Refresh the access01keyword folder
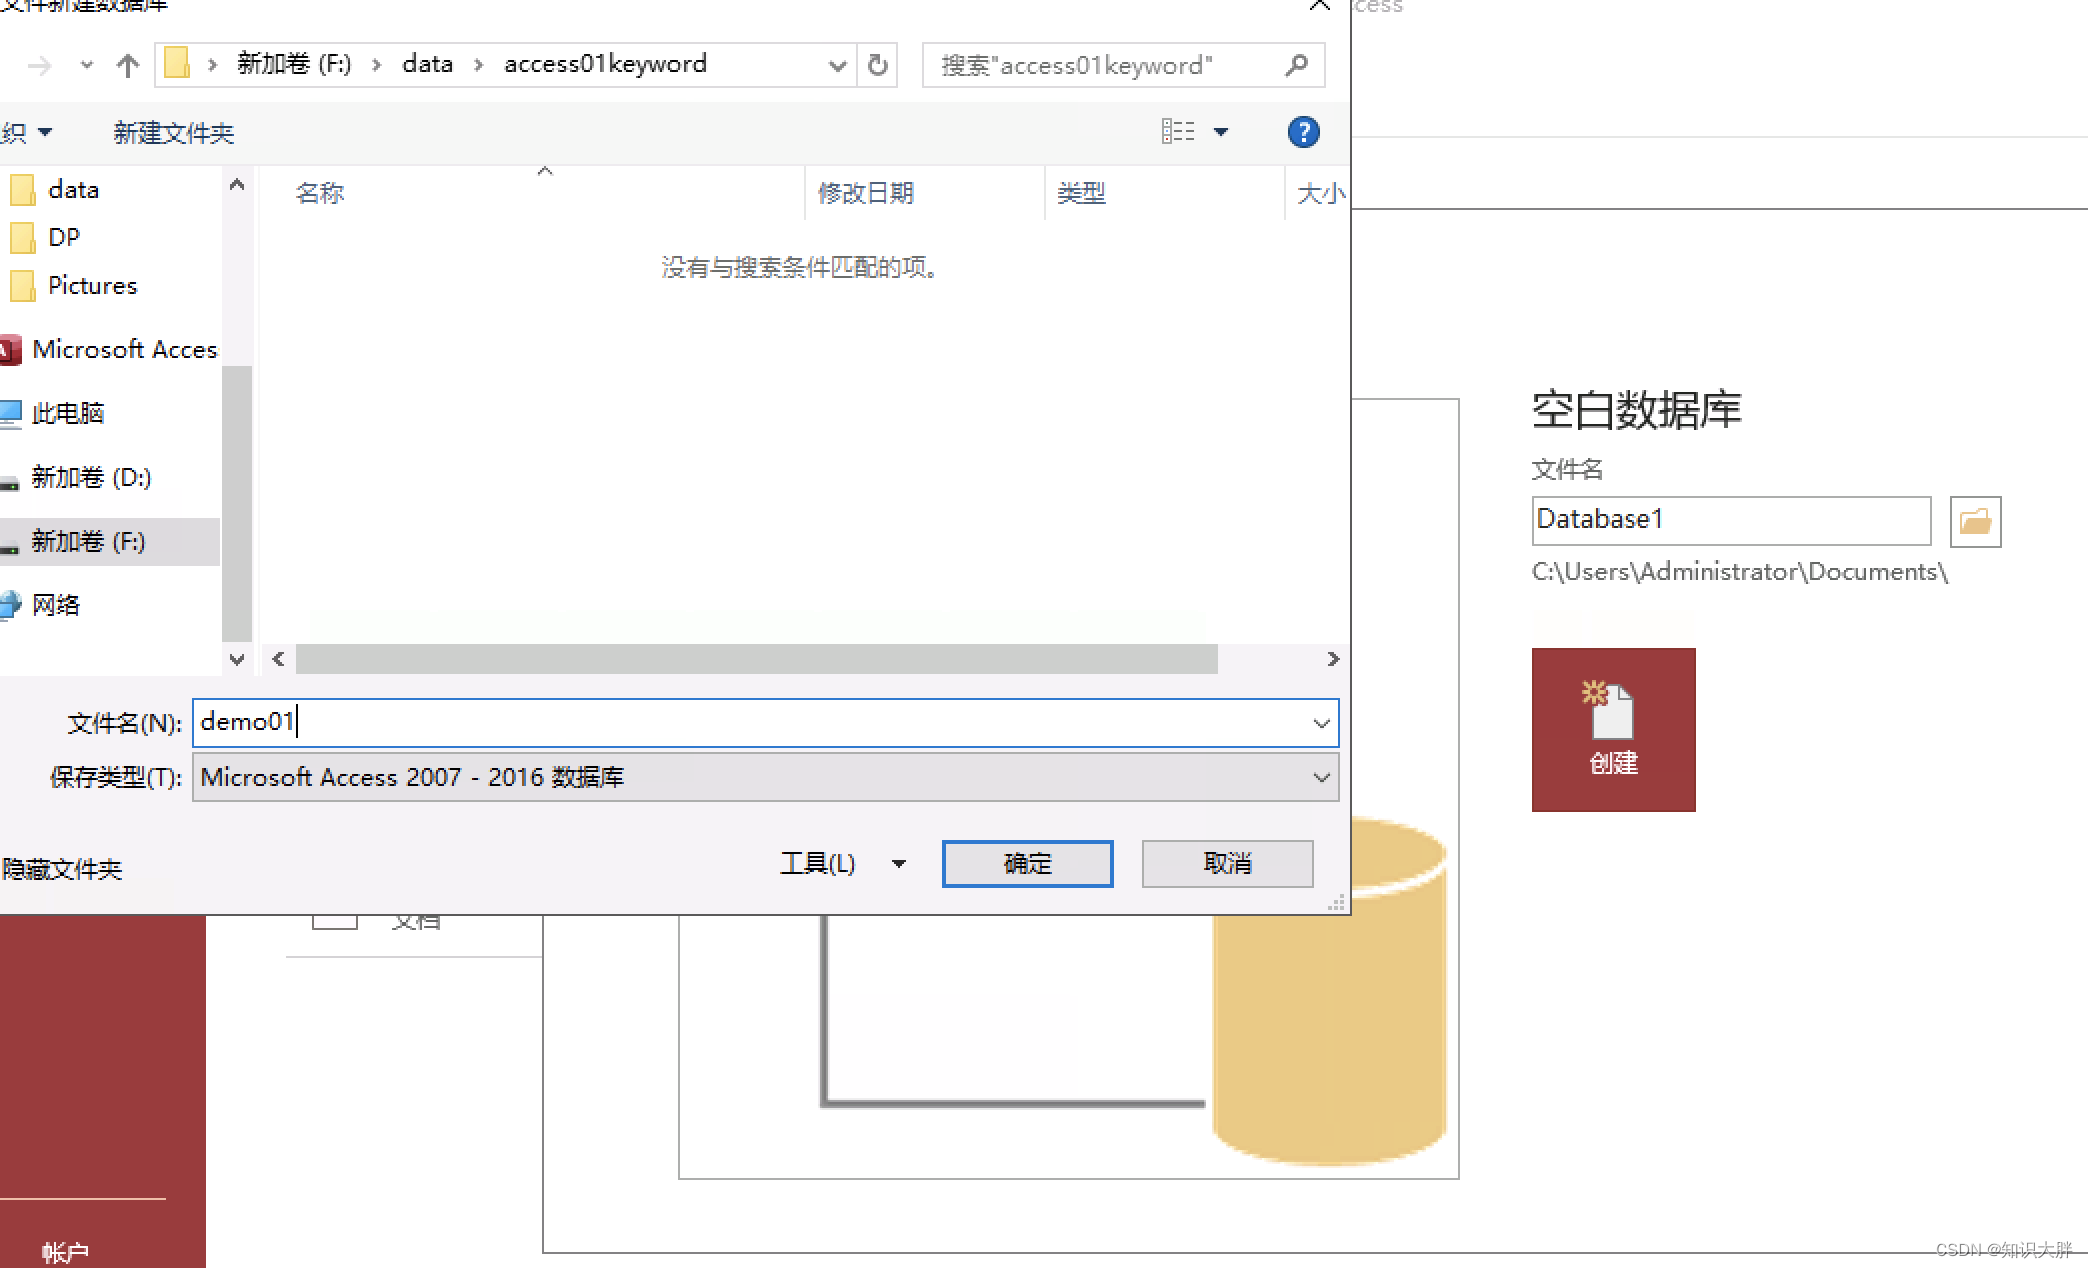The height and width of the screenshot is (1268, 2088). click(878, 65)
